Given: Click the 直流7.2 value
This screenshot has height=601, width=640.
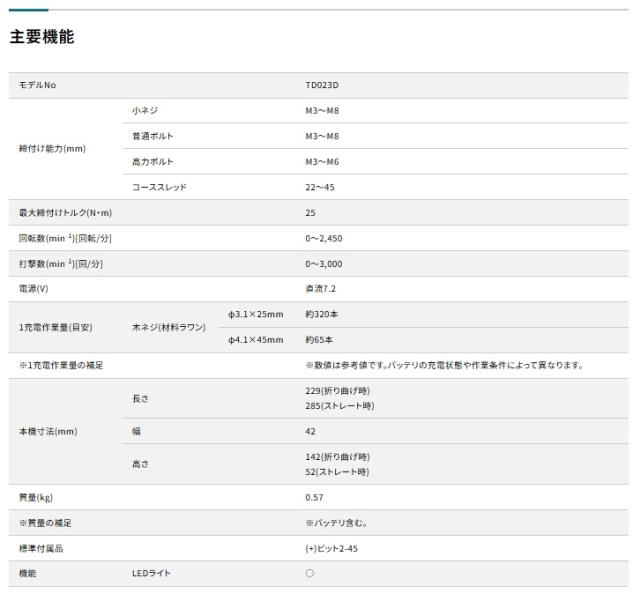Looking at the screenshot, I should coord(320,289).
